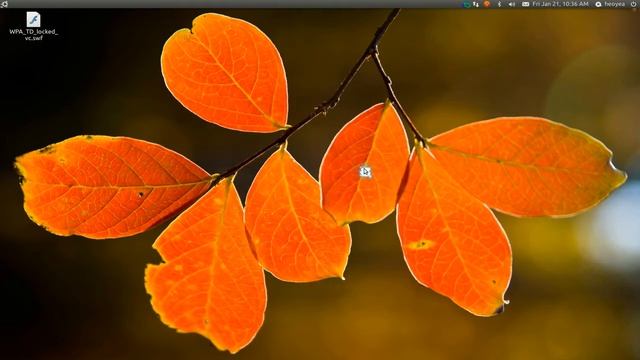Open the Ubuntu logo menu in the top panel
640x360 pixels.
point(4,4)
